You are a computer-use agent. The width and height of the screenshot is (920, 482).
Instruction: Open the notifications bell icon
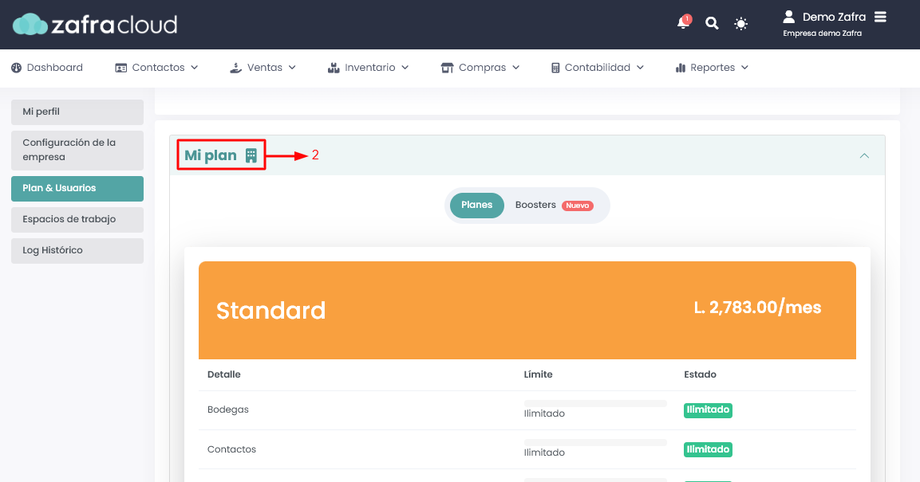point(683,23)
